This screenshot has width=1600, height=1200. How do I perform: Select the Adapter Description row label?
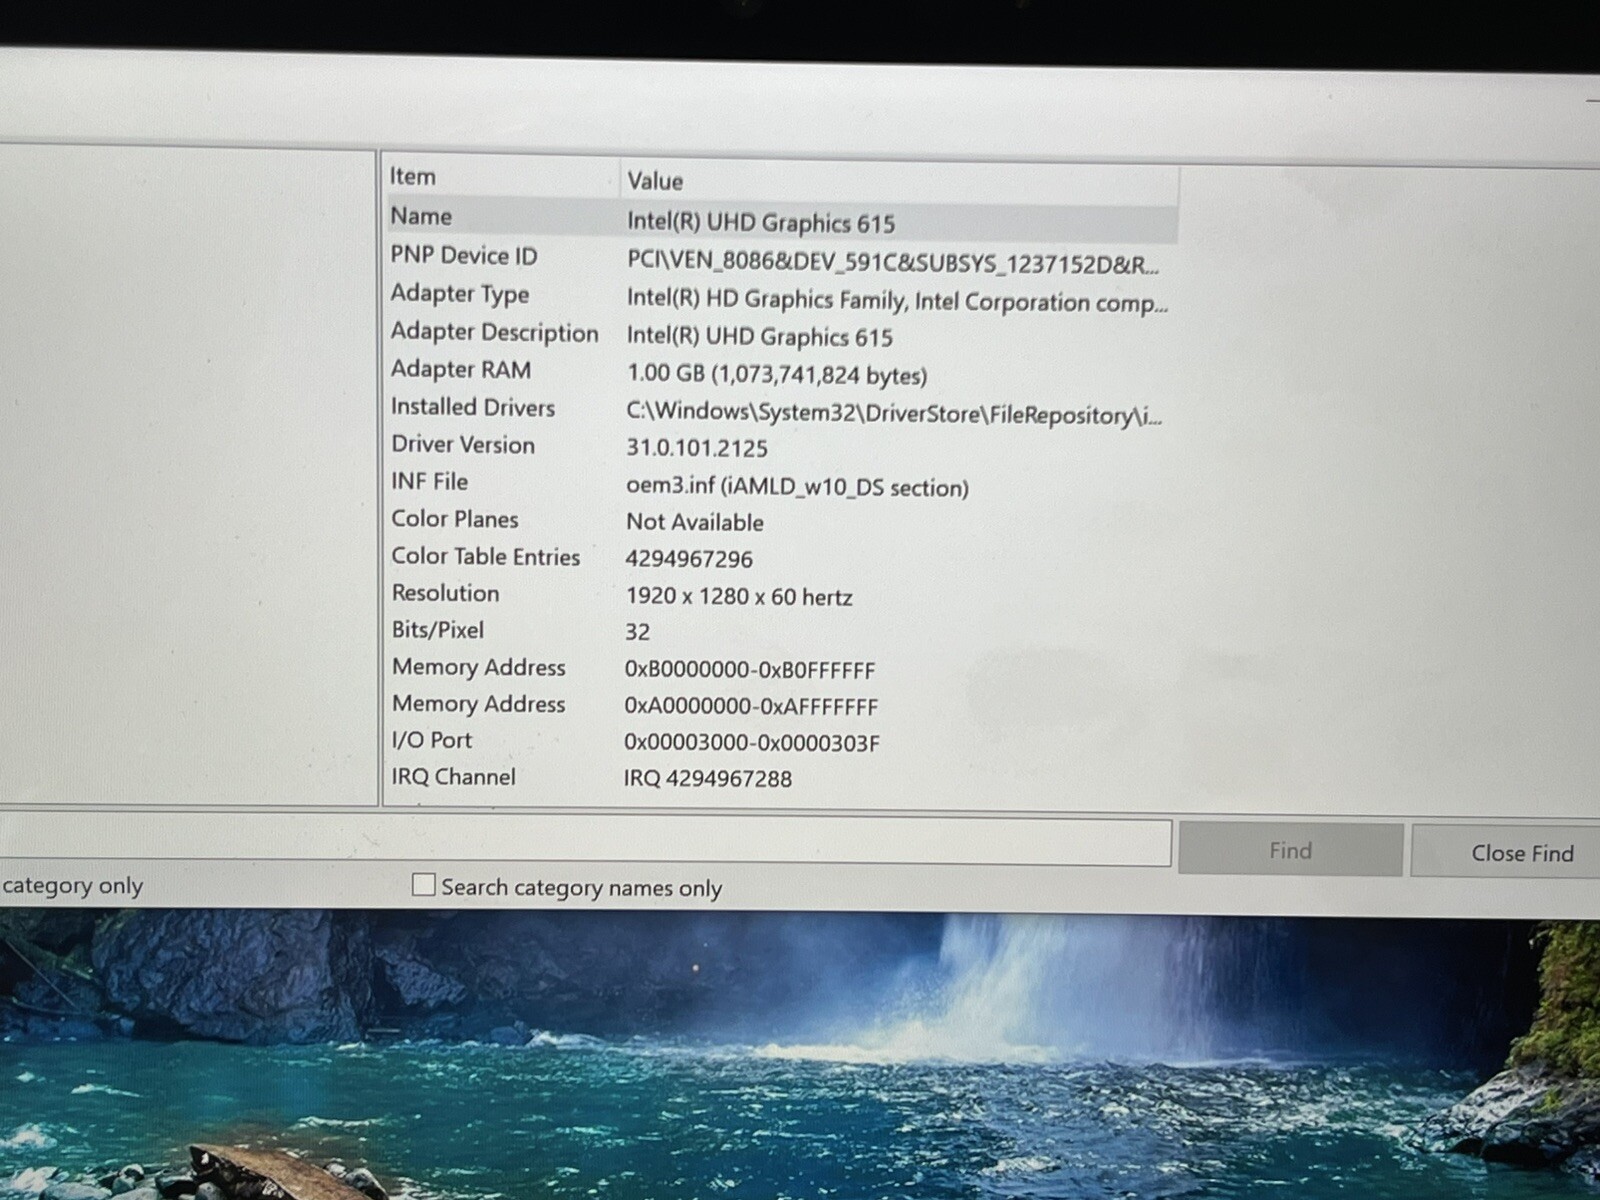point(494,331)
